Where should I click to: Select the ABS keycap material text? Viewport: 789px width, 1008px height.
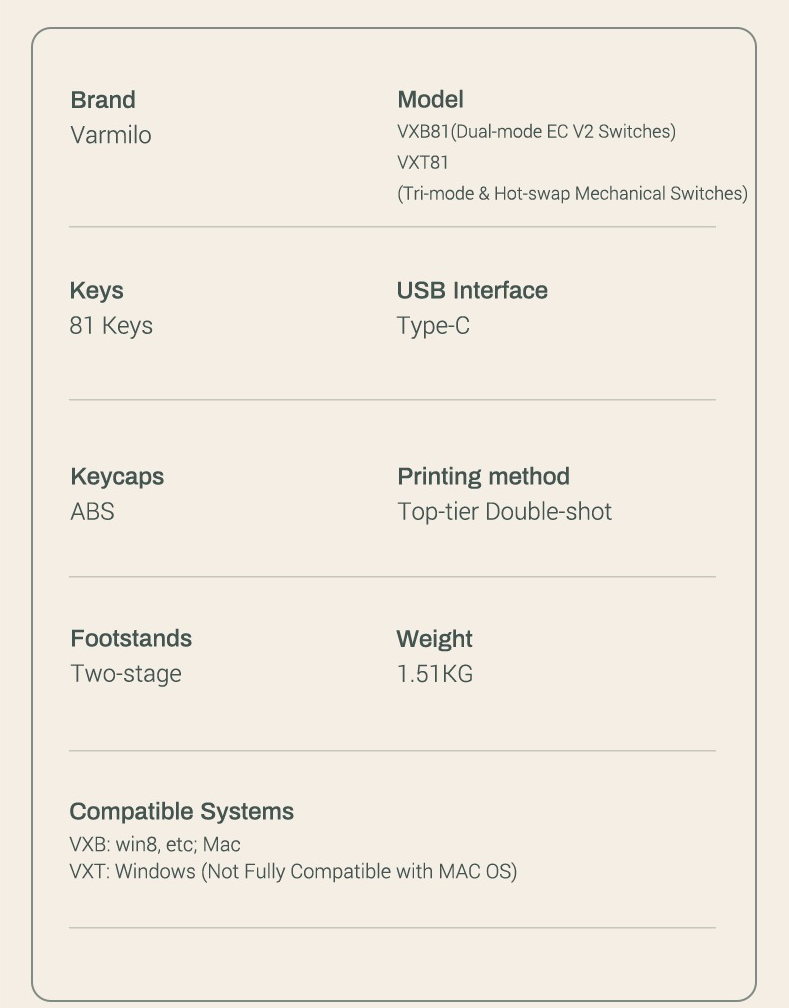93,512
